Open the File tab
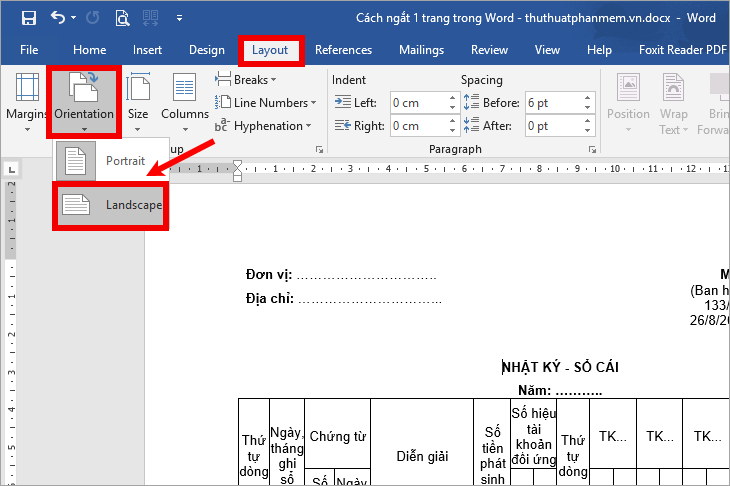Viewport: 730px width, 486px height. [29, 50]
